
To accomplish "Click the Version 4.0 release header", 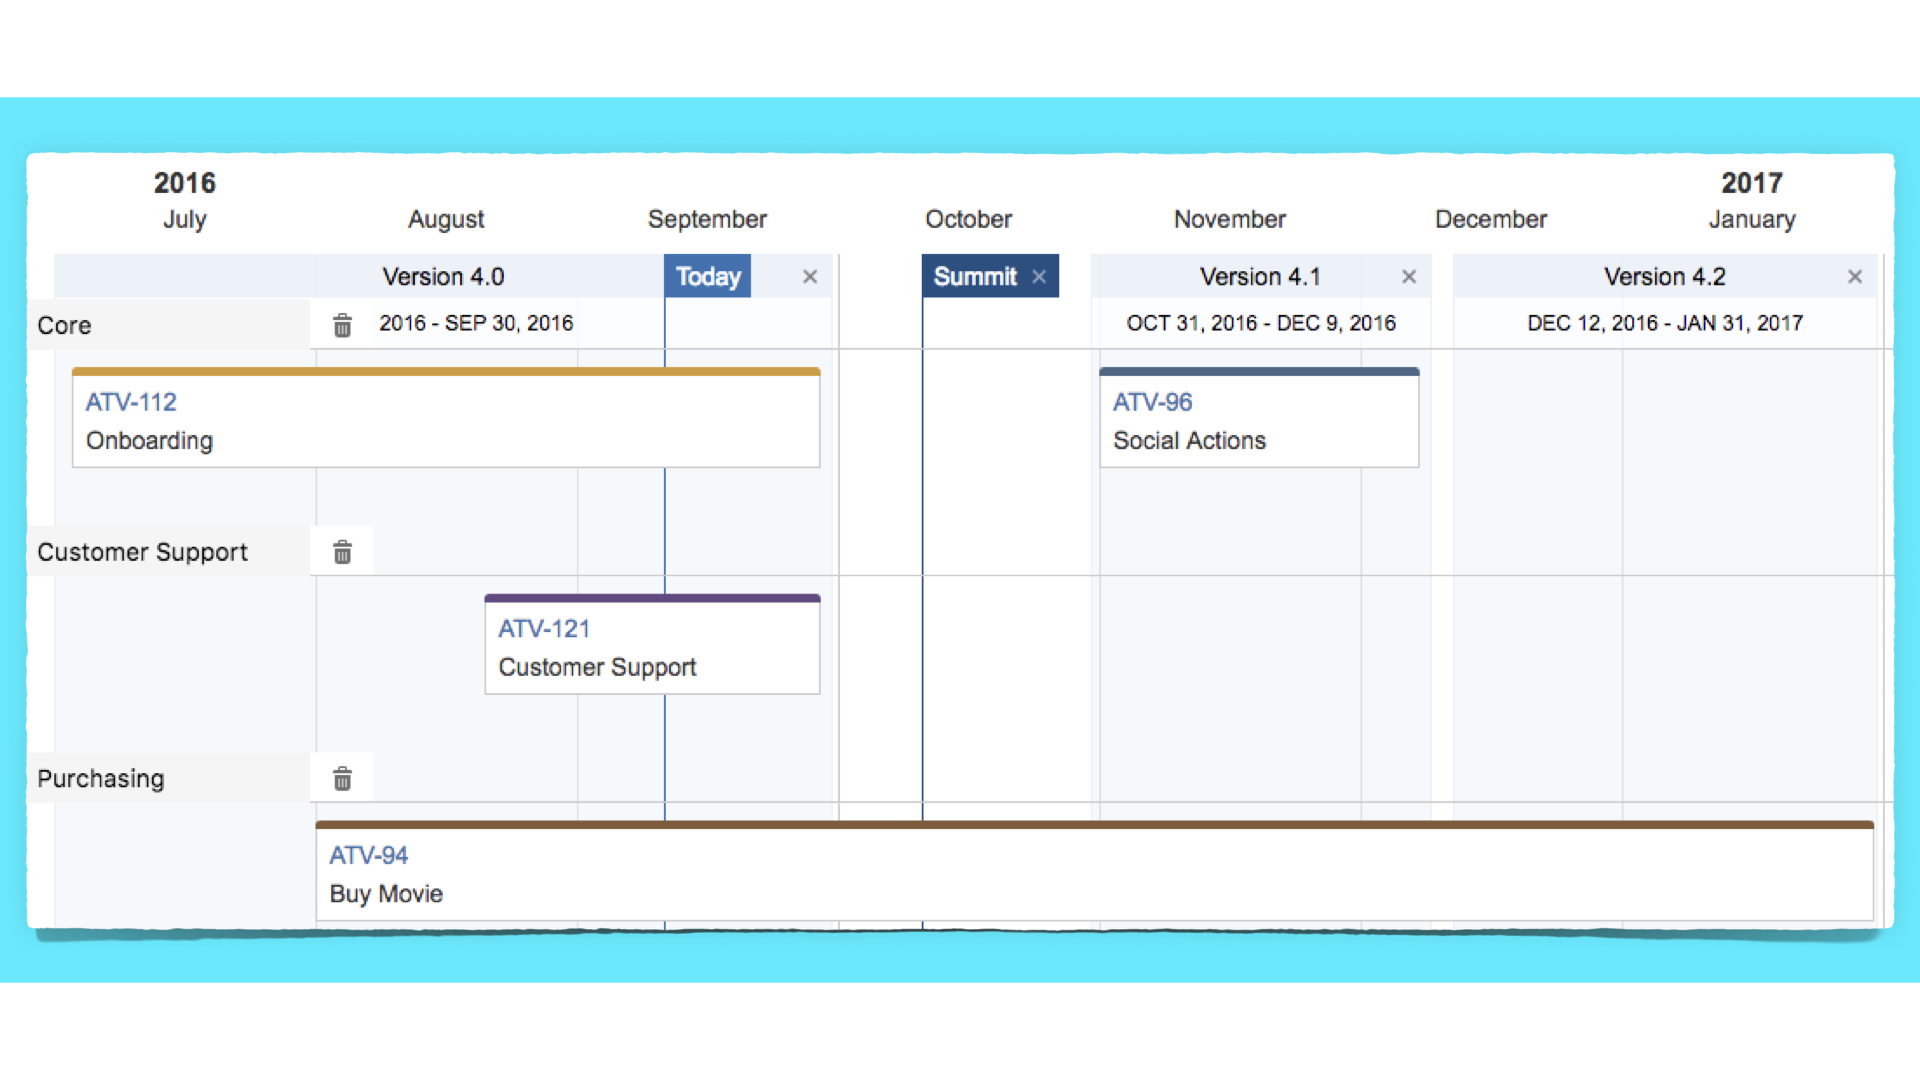I will click(x=443, y=277).
